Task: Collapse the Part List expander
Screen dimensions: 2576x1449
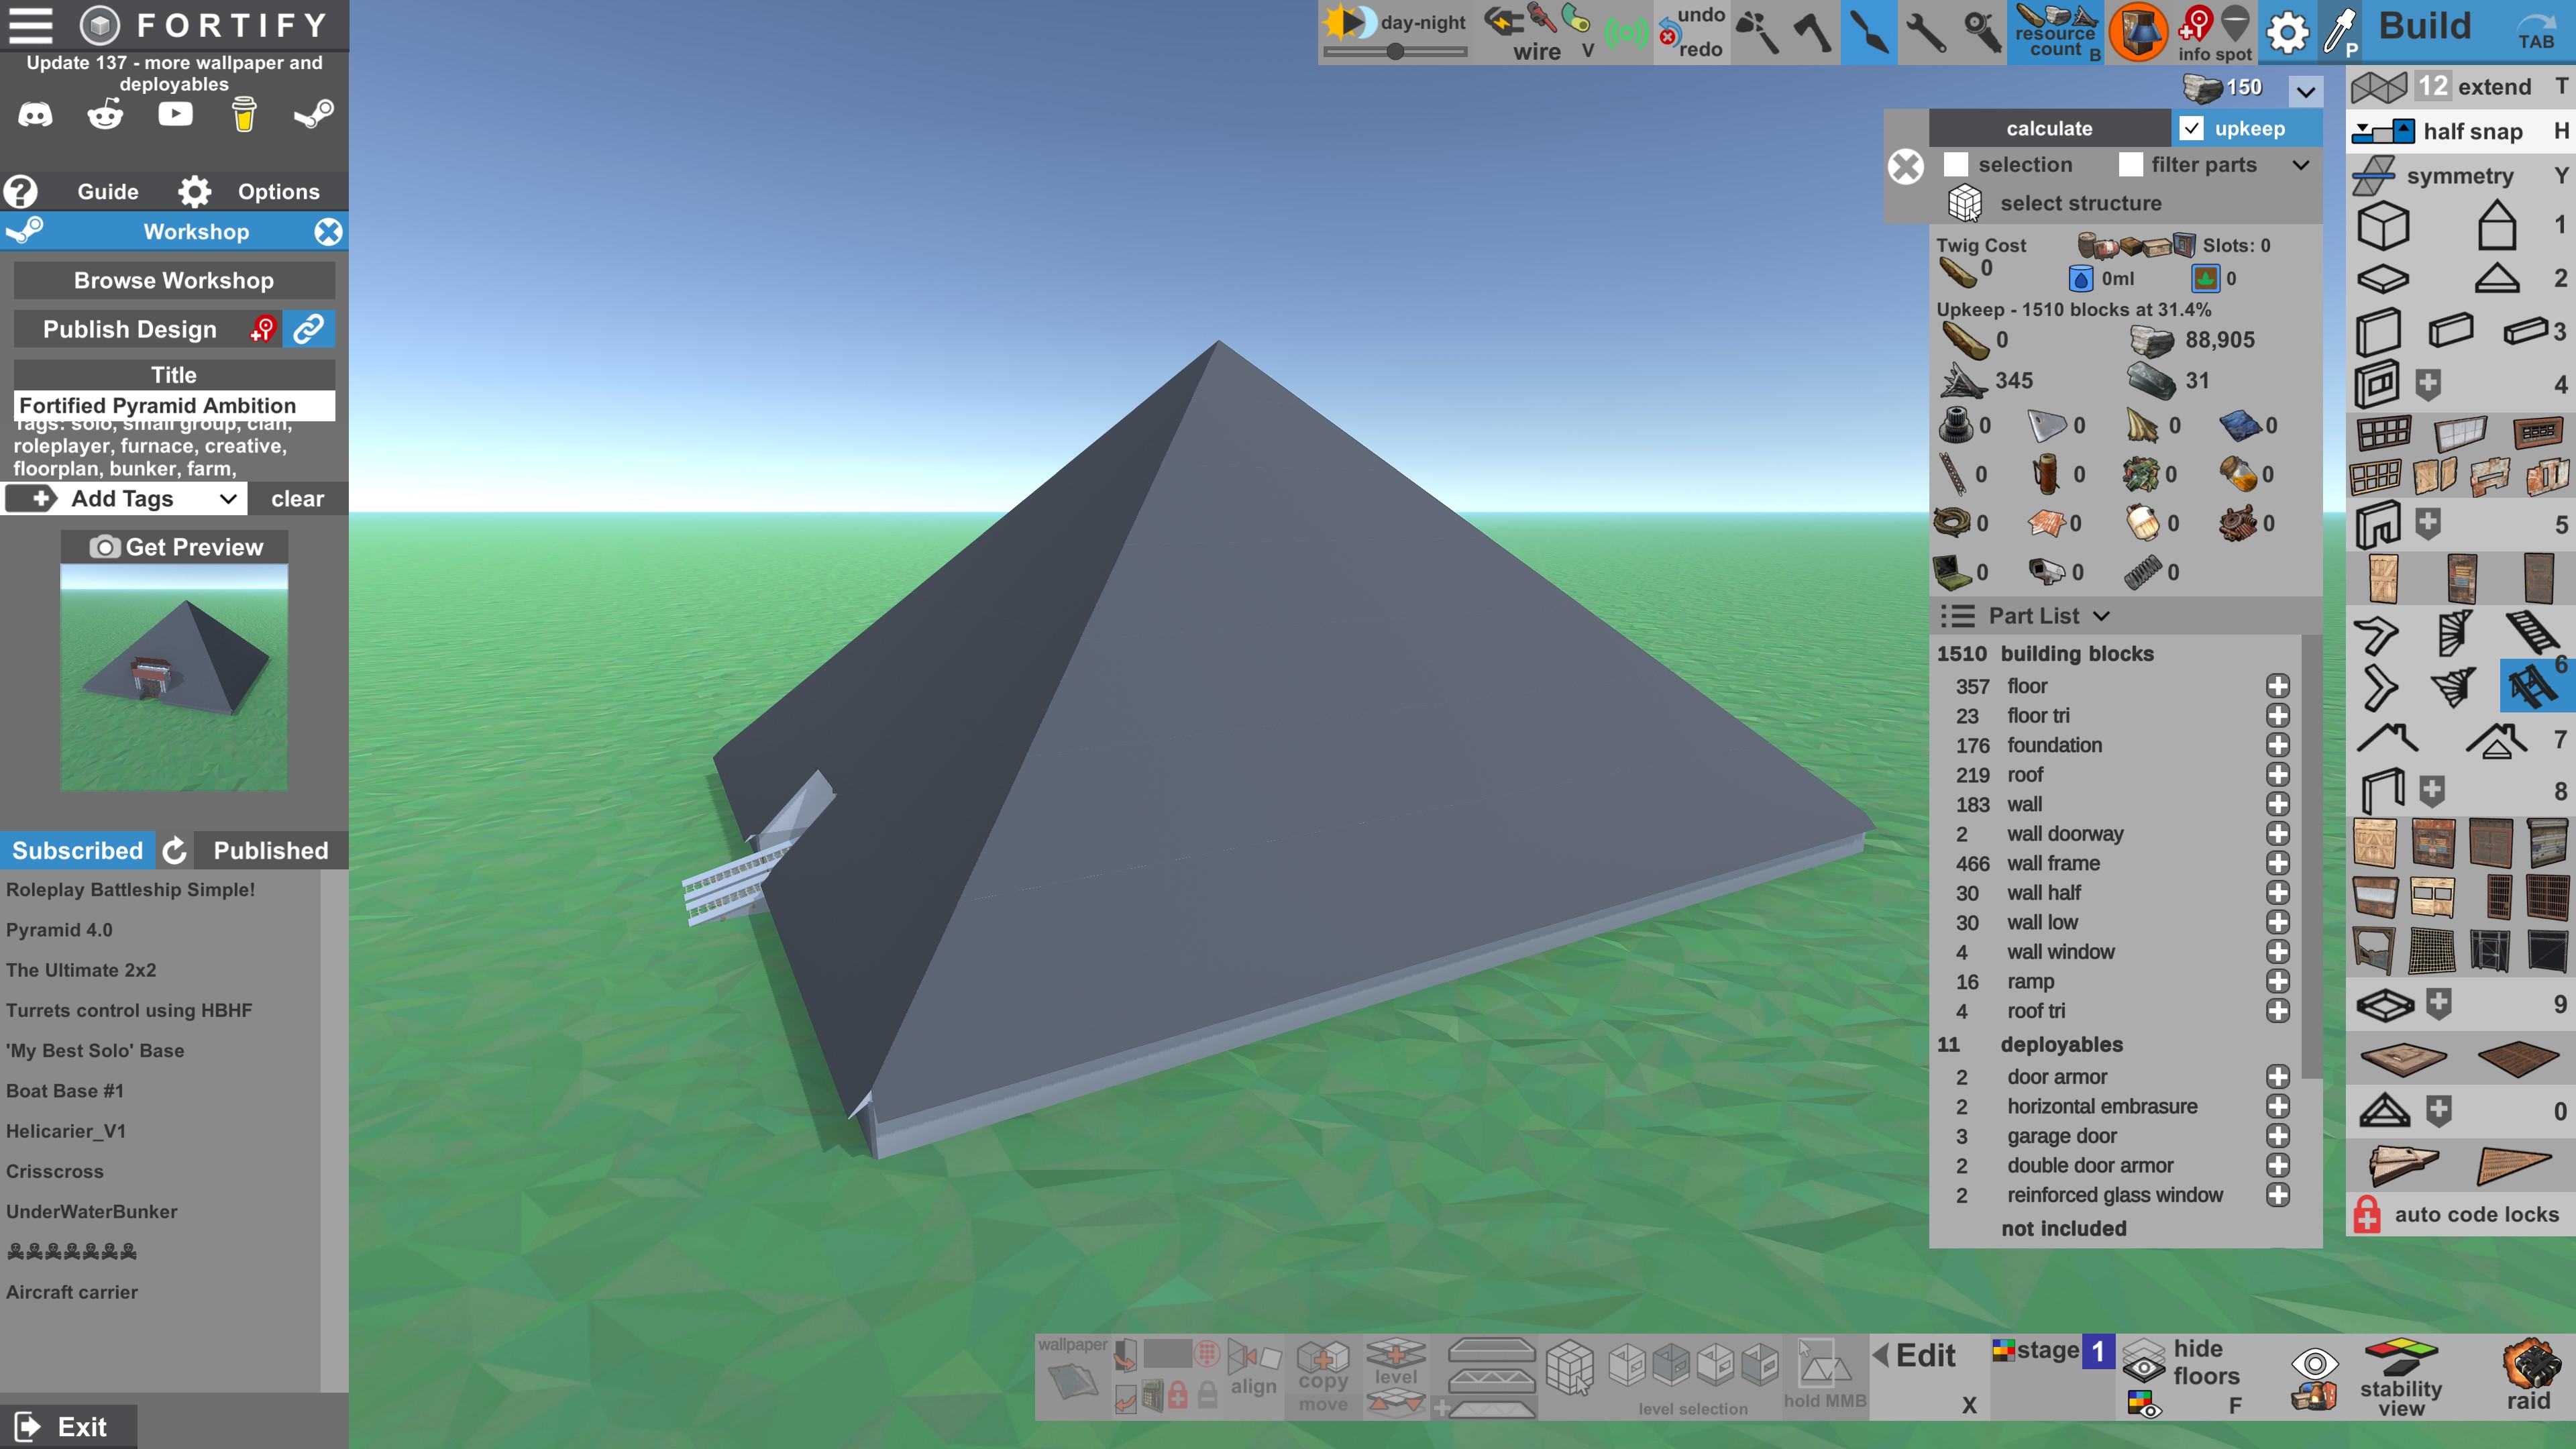Action: (2101, 616)
